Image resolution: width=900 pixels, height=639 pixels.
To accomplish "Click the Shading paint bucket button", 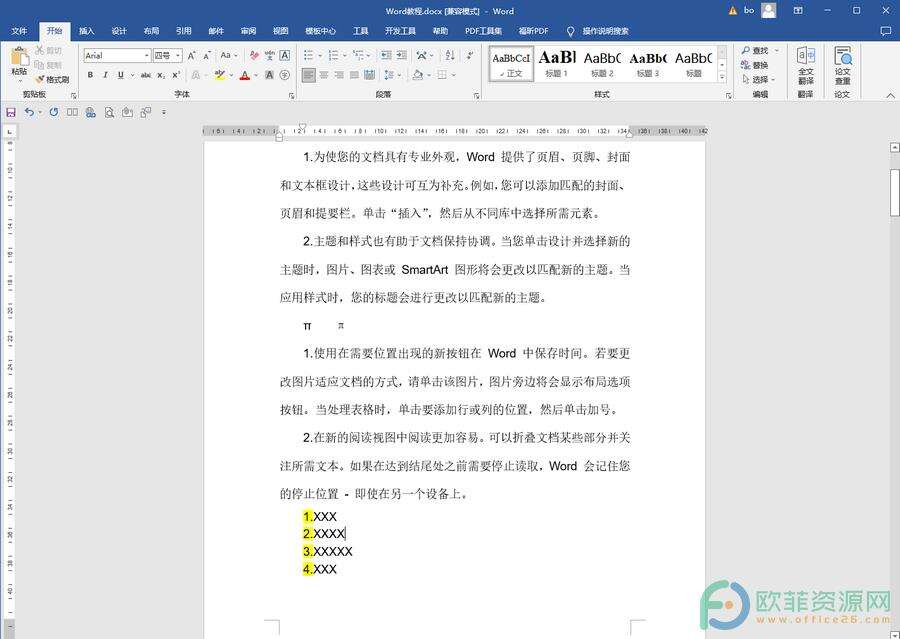I will click(418, 75).
